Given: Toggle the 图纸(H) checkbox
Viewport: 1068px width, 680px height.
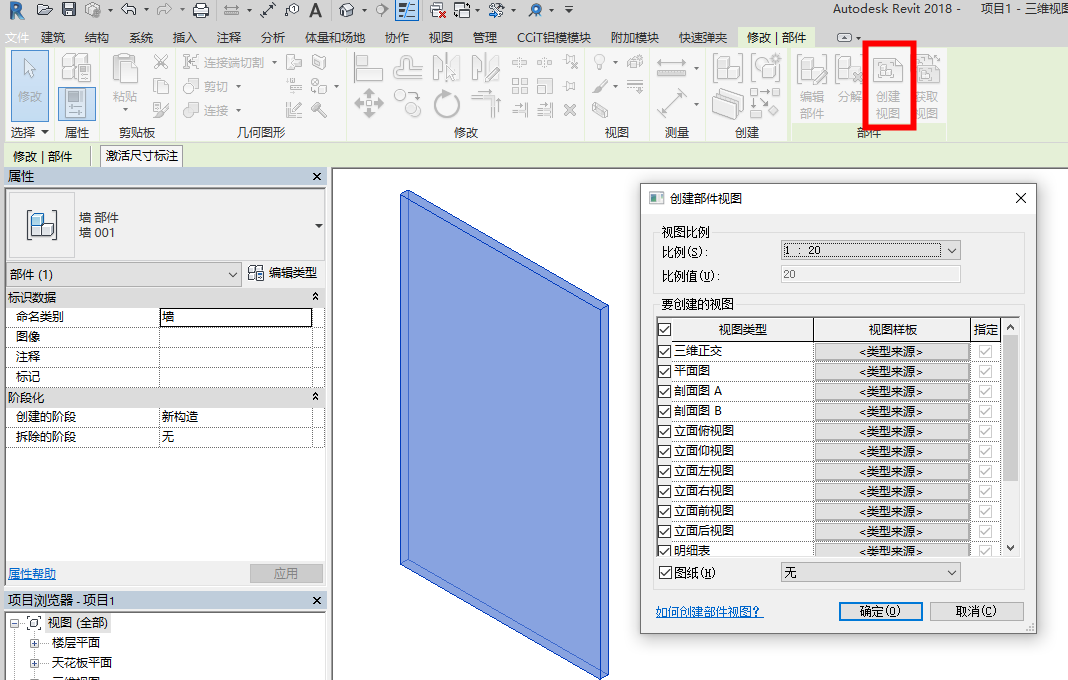Looking at the screenshot, I should pos(665,573).
